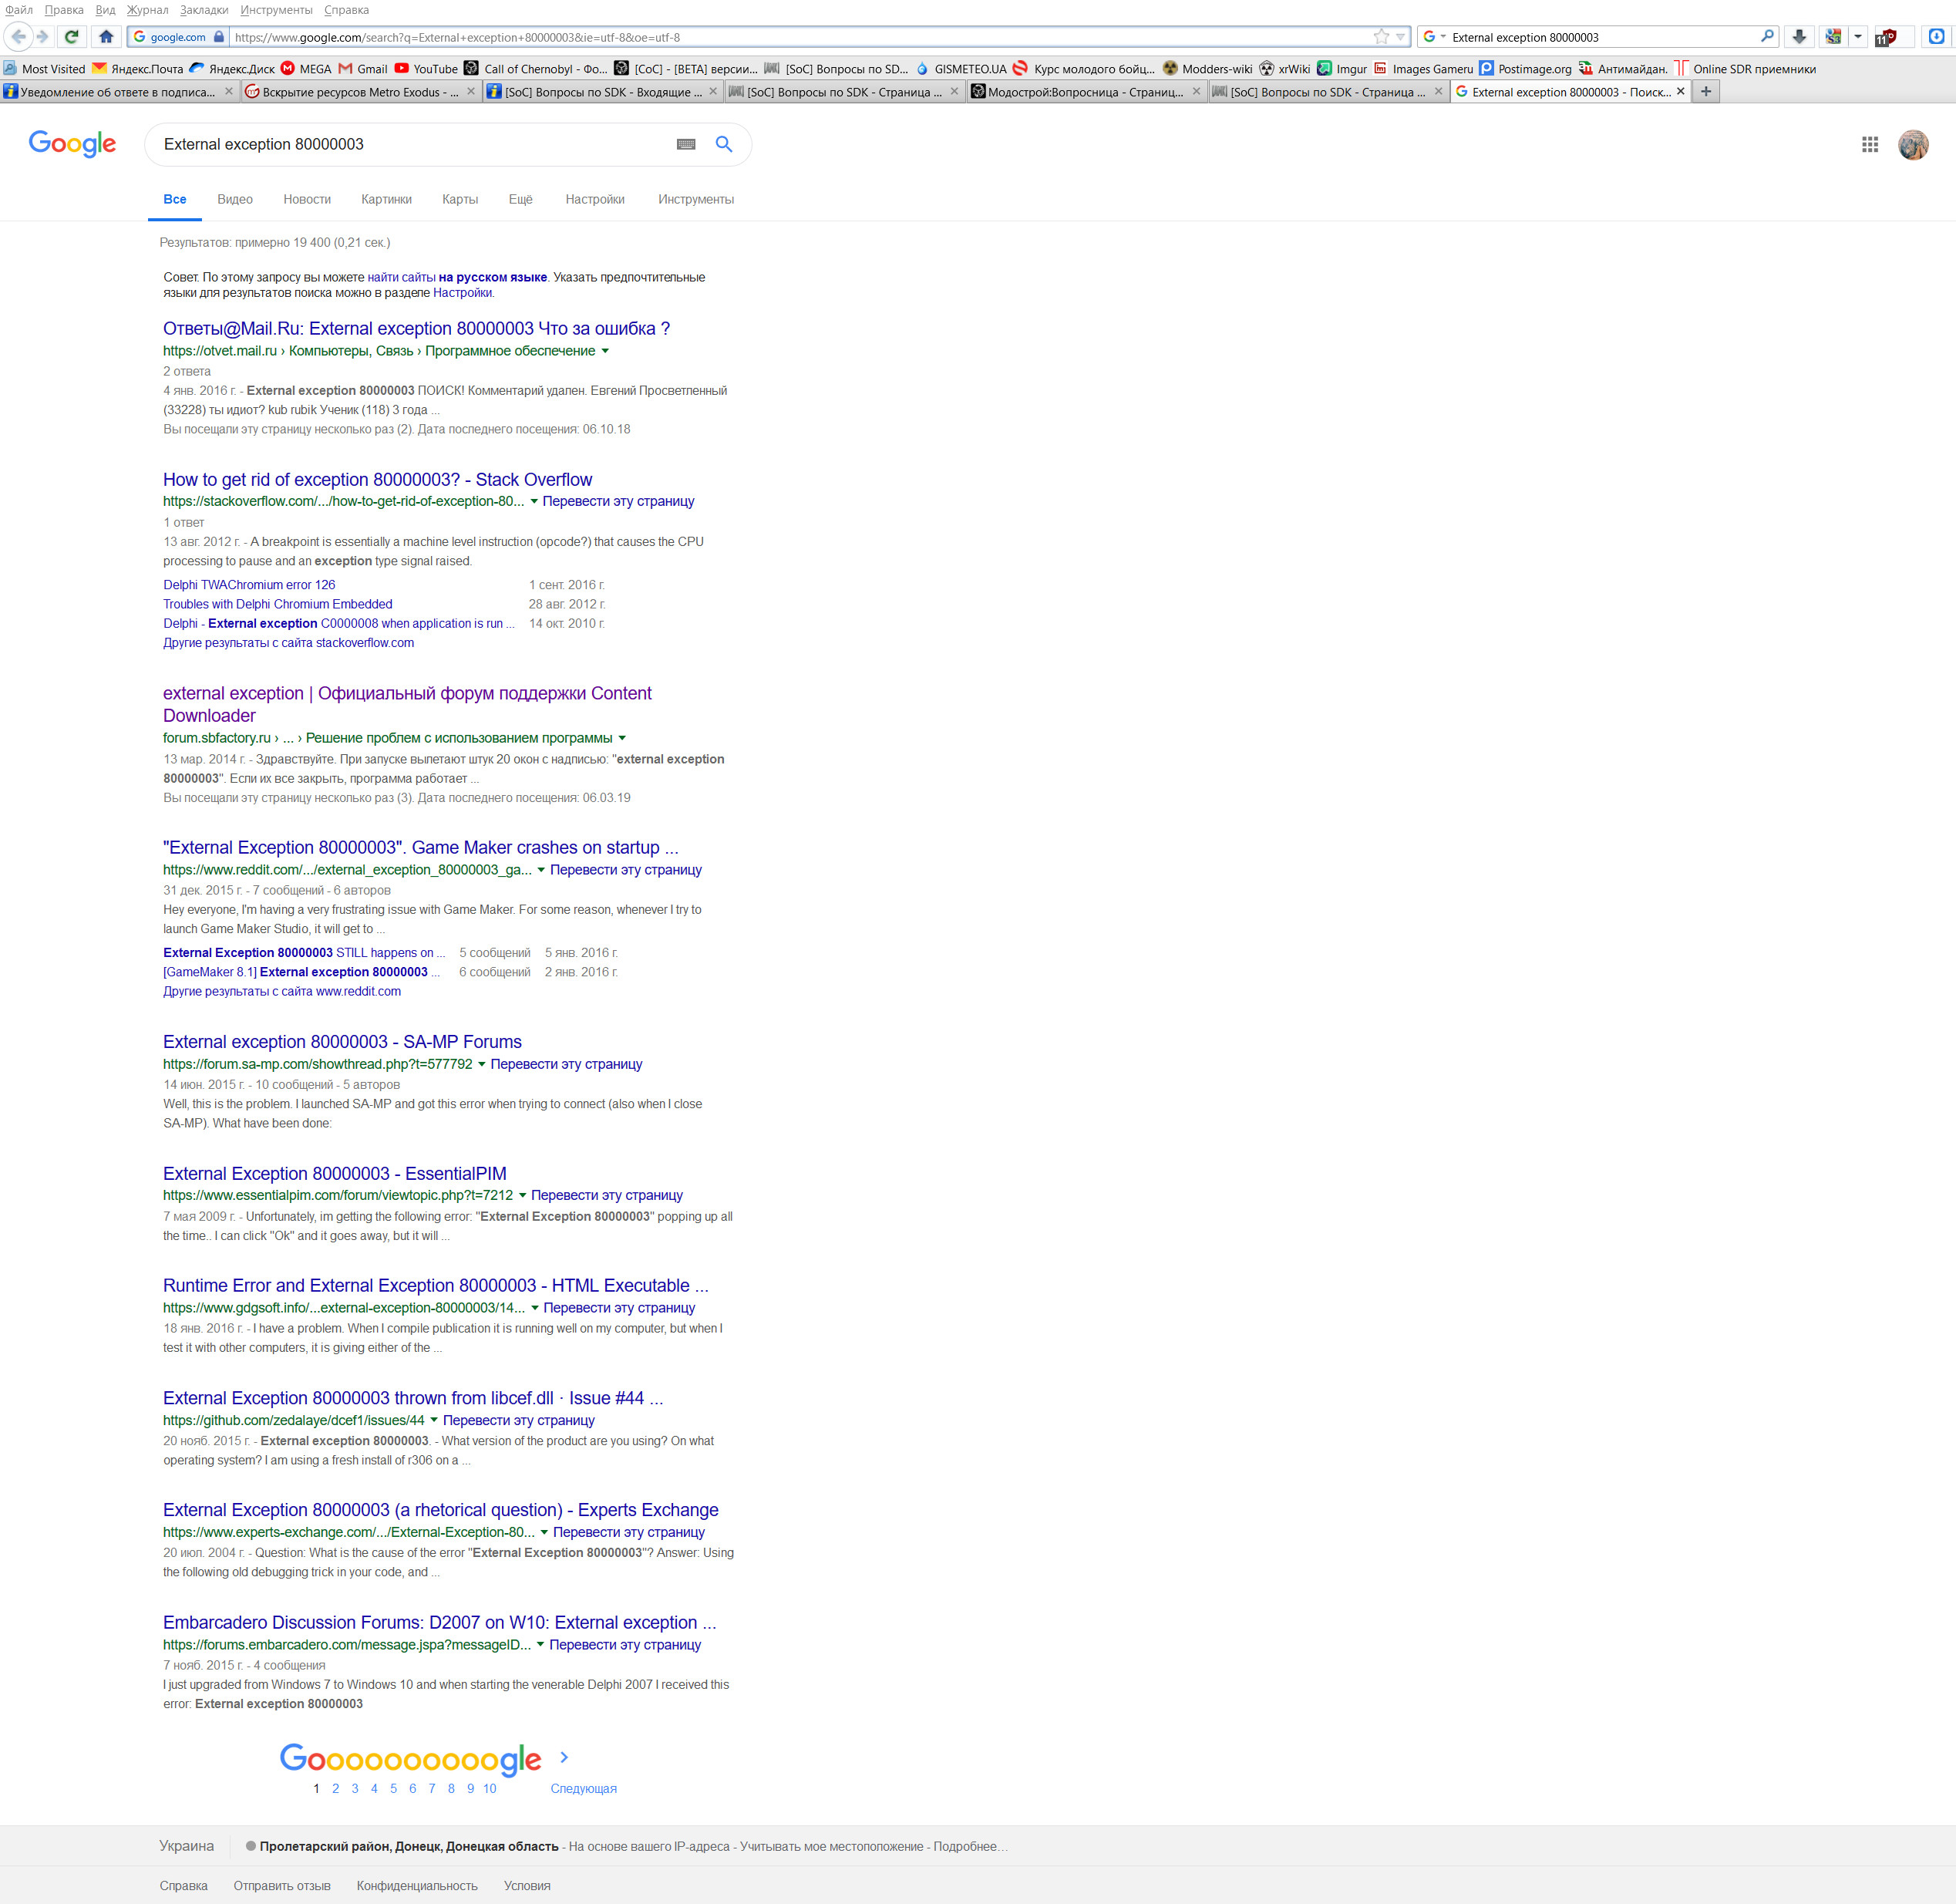Go to Следующая results page

coord(583,1788)
